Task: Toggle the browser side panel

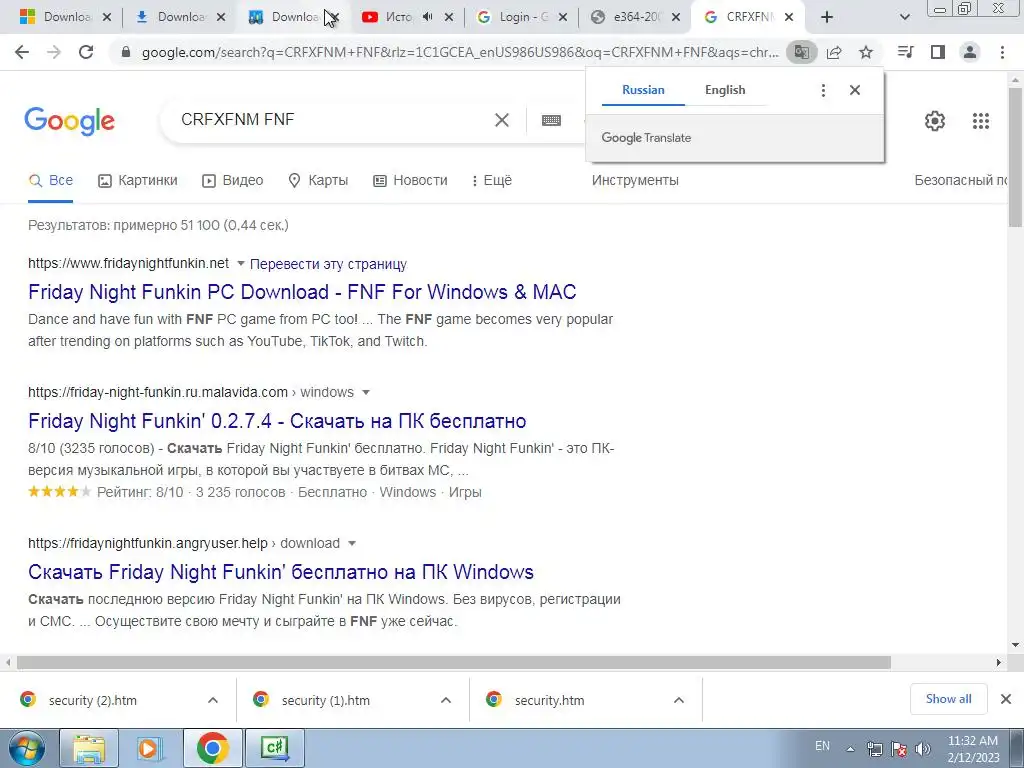Action: pyautogui.click(x=938, y=52)
